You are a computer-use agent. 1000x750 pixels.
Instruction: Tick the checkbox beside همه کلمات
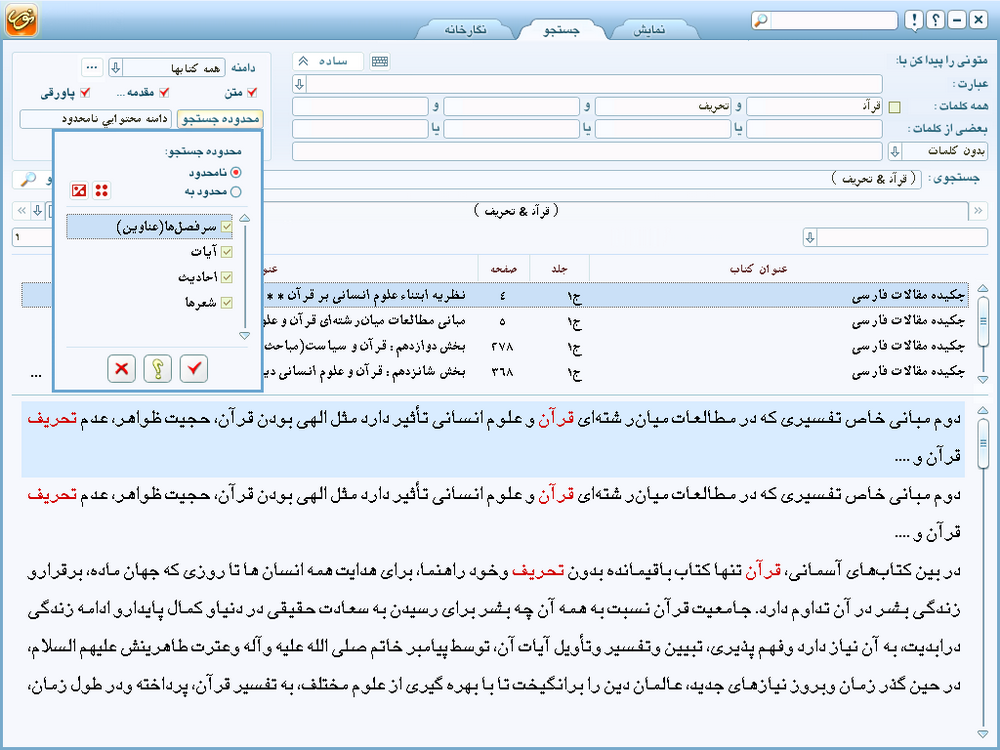pos(895,107)
